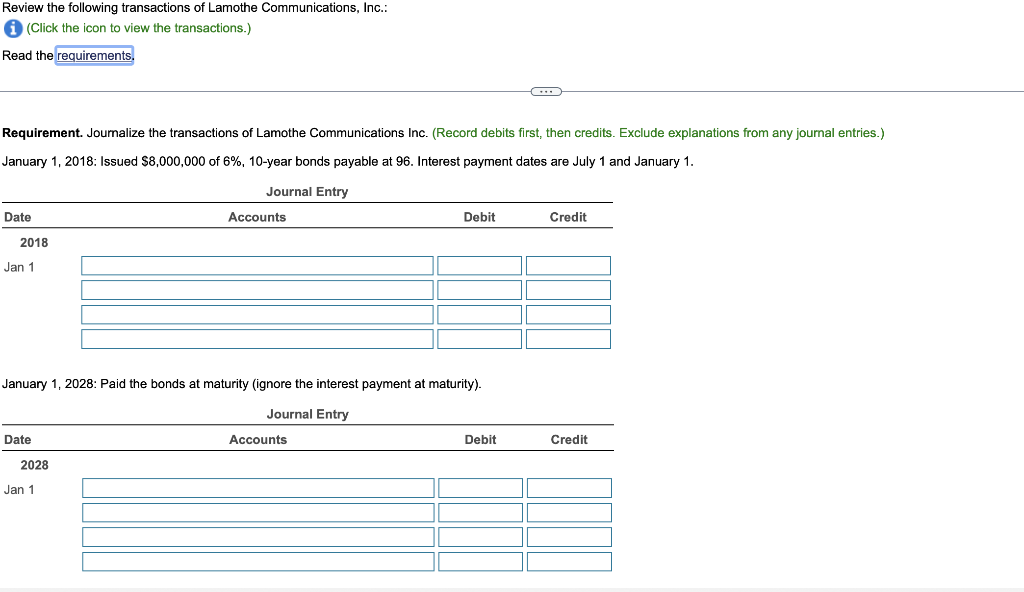Viewport: 1024px width, 592px height.
Task: Click the '2028' year label
Action: click(34, 465)
